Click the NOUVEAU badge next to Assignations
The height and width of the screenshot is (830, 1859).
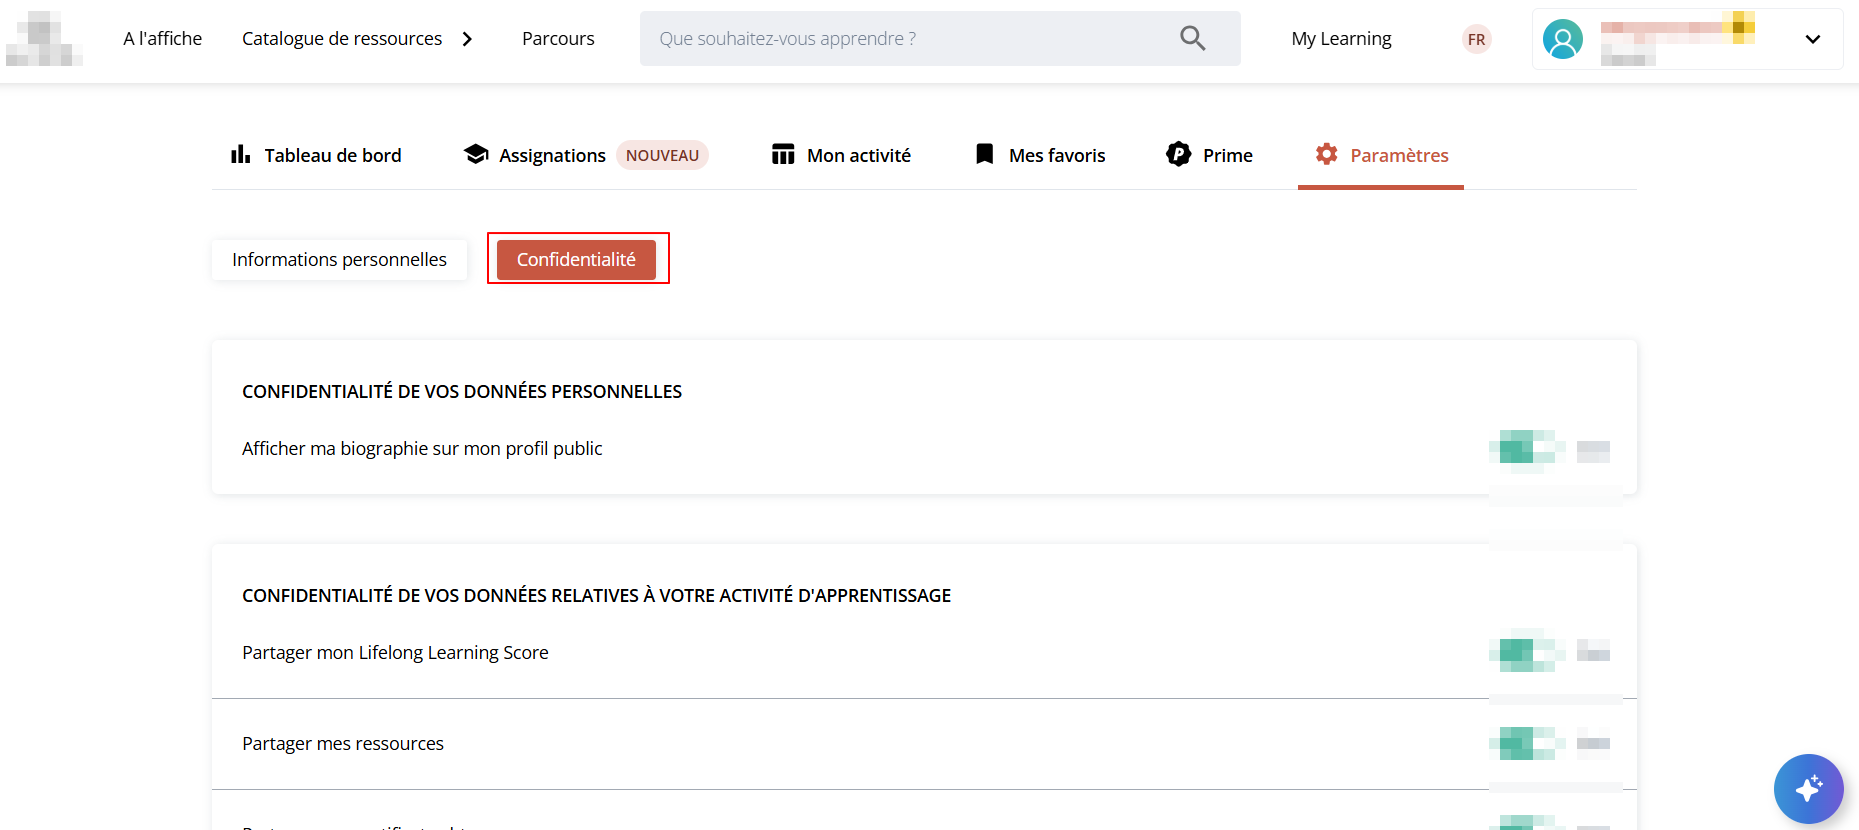click(662, 155)
